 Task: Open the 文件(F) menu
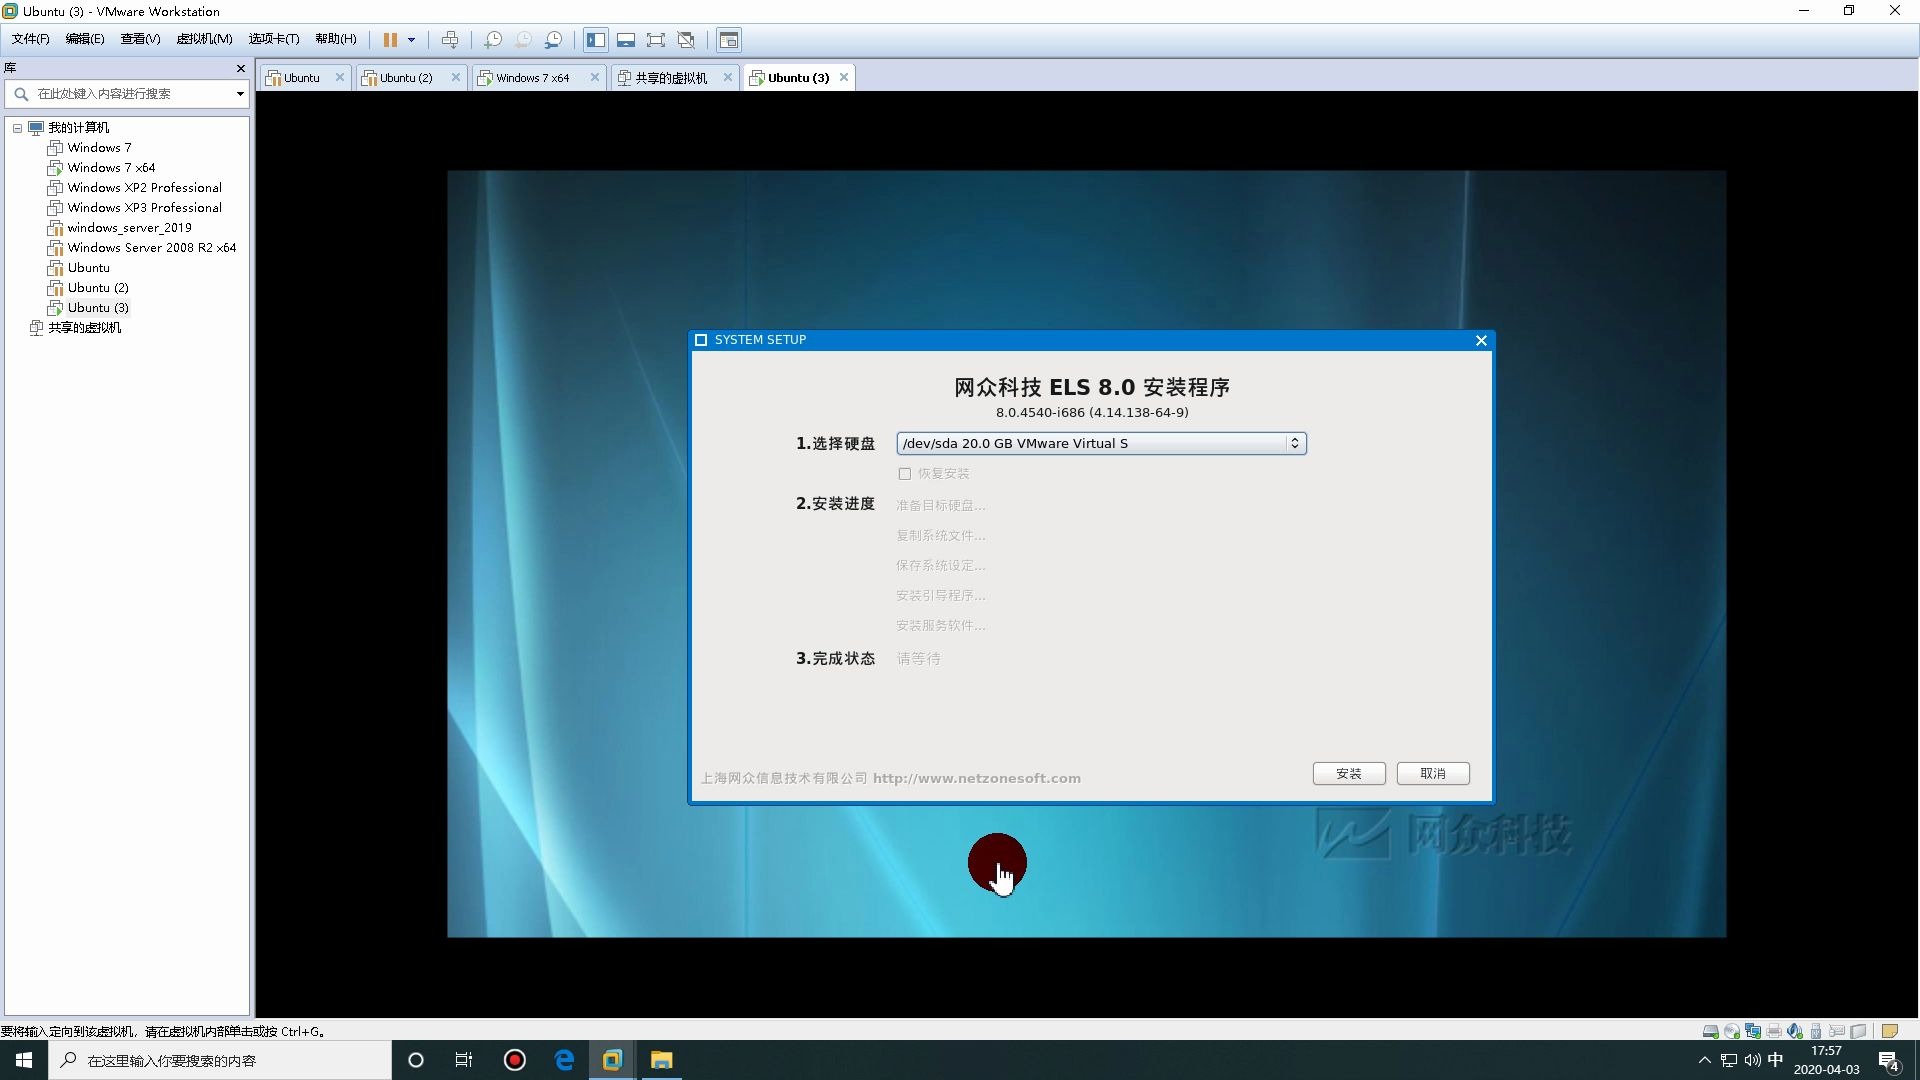tap(30, 39)
